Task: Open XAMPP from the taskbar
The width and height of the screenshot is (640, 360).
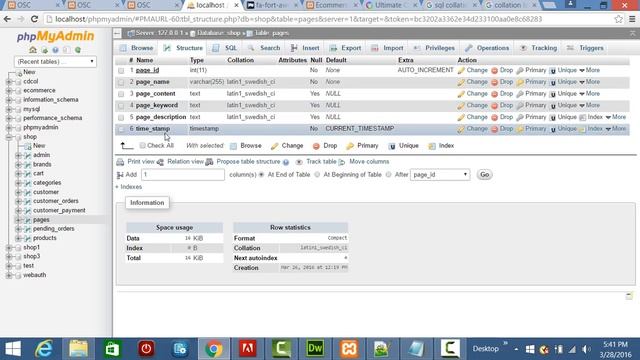Action: (x=349, y=349)
